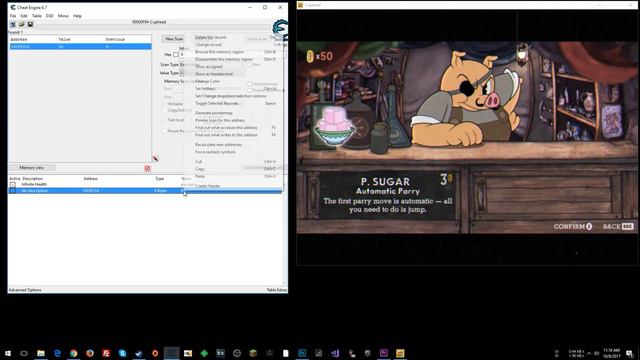Toggle the No description record's active checkbox
Image resolution: width=640 pixels, height=360 pixels.
coord(13,191)
